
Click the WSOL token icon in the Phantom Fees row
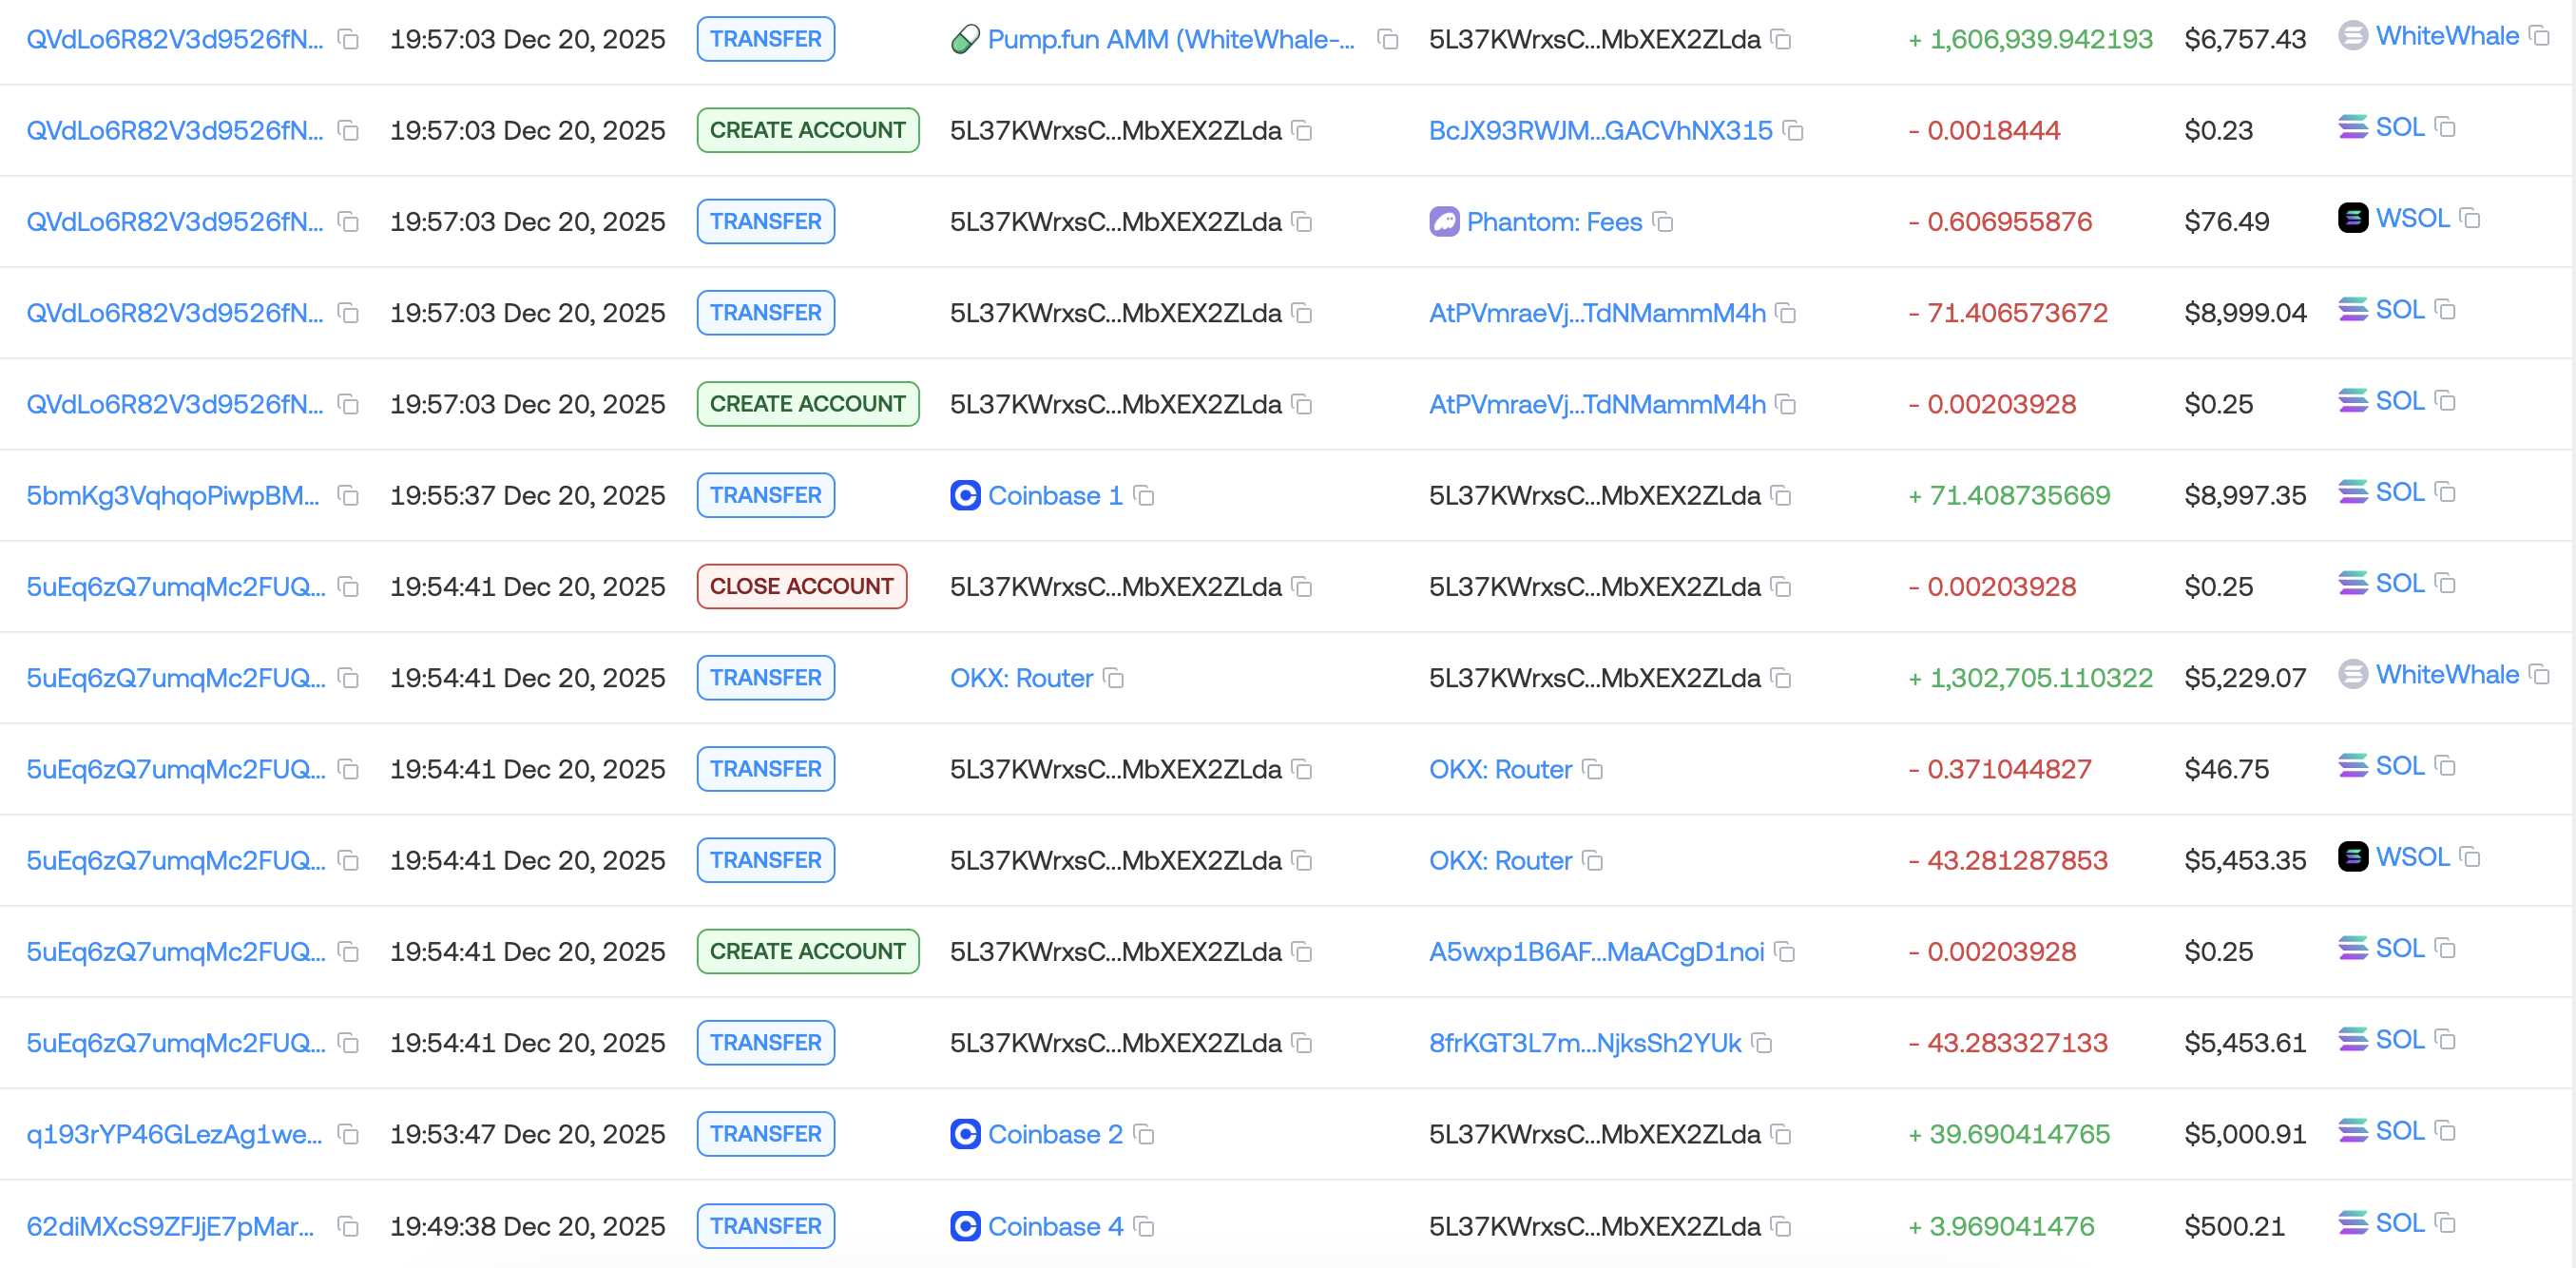tap(2352, 218)
